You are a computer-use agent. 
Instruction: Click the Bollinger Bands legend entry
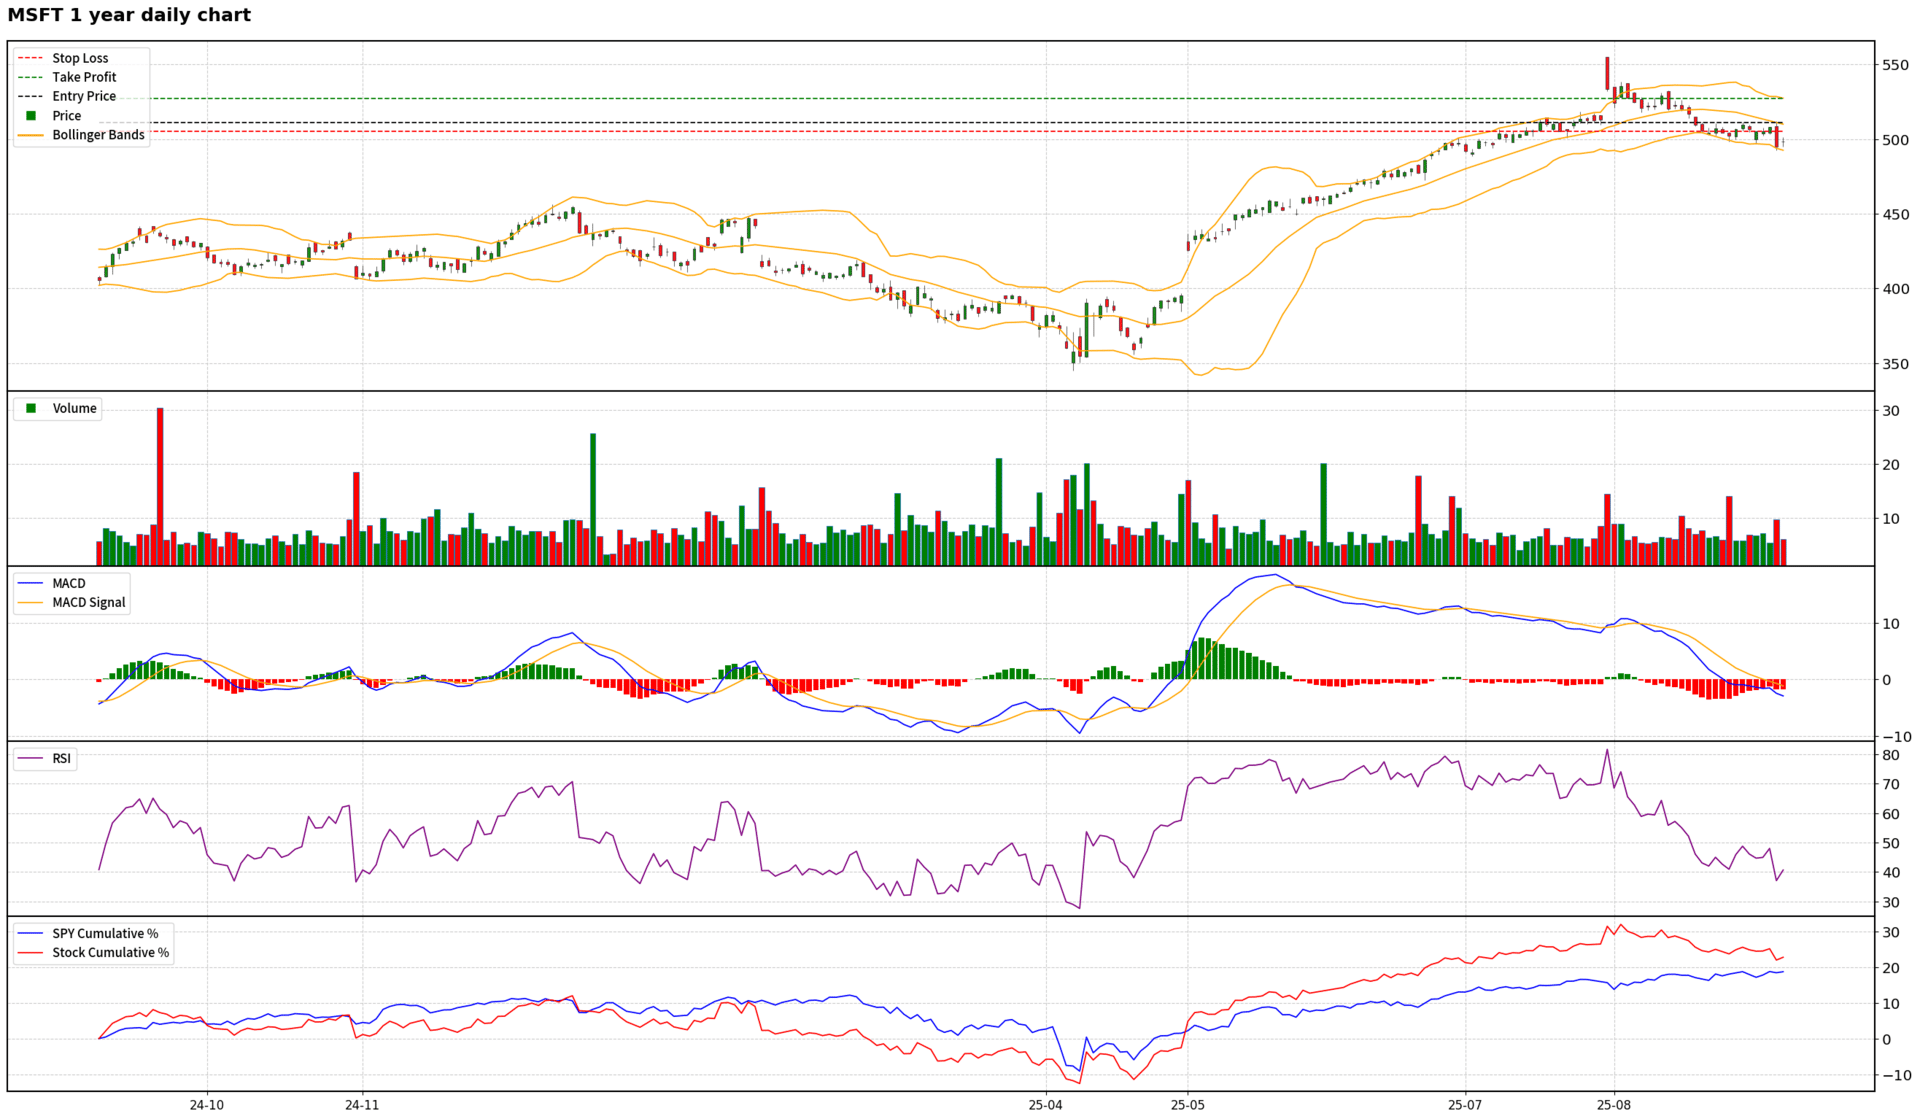click(98, 135)
